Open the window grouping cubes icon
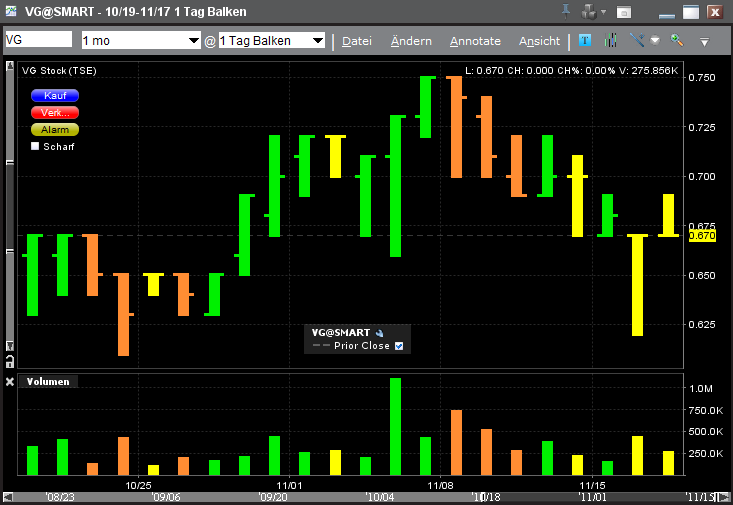Image resolution: width=733 pixels, height=505 pixels. point(589,12)
